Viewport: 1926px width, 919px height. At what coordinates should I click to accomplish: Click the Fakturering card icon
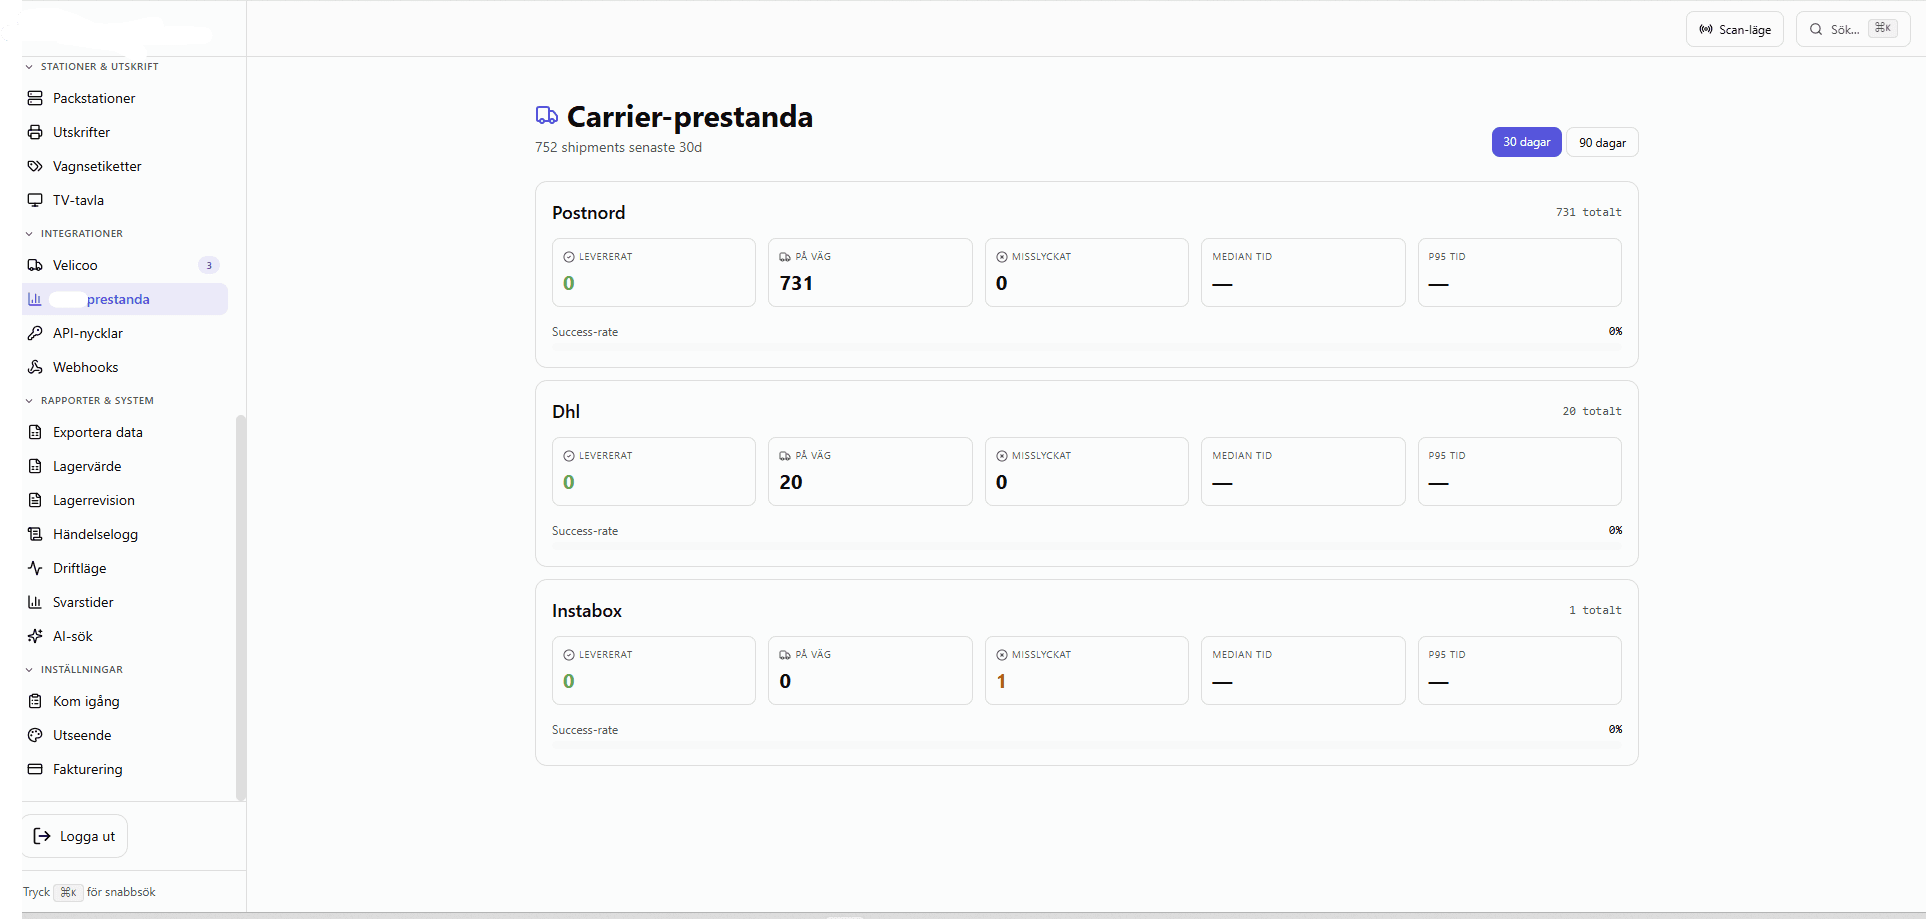[35, 769]
